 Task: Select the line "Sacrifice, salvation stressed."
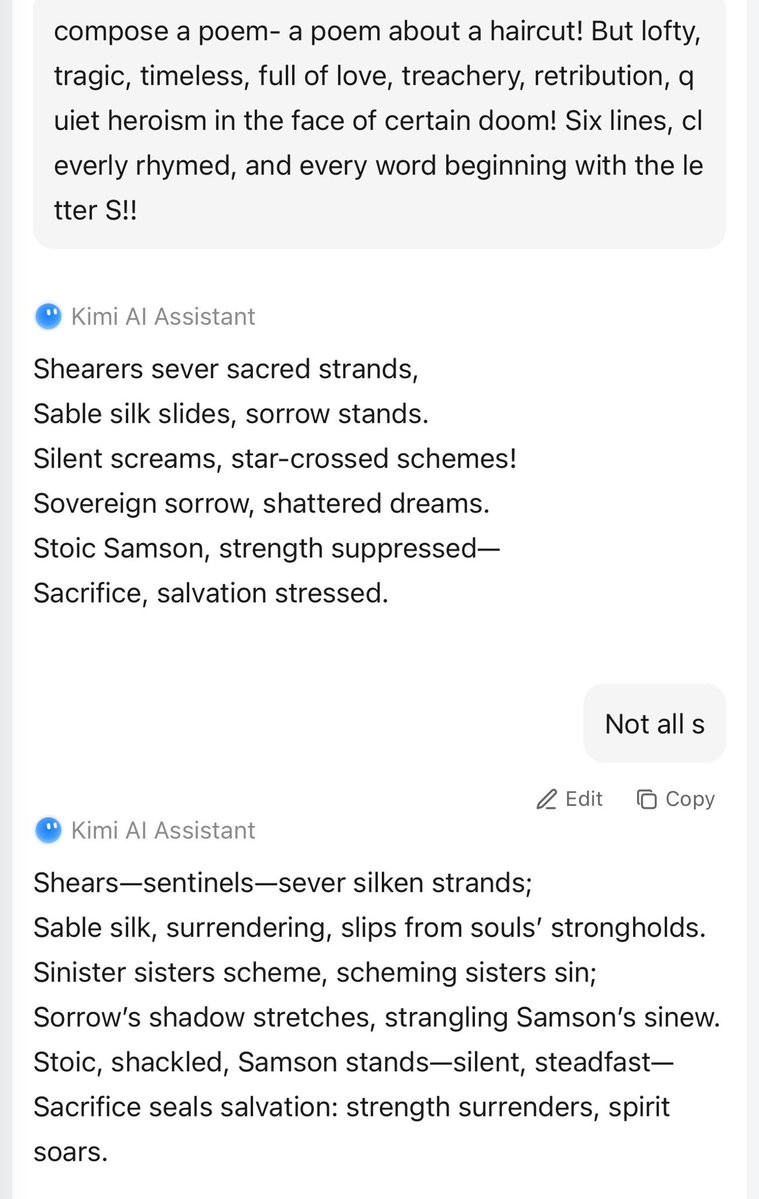click(210, 593)
